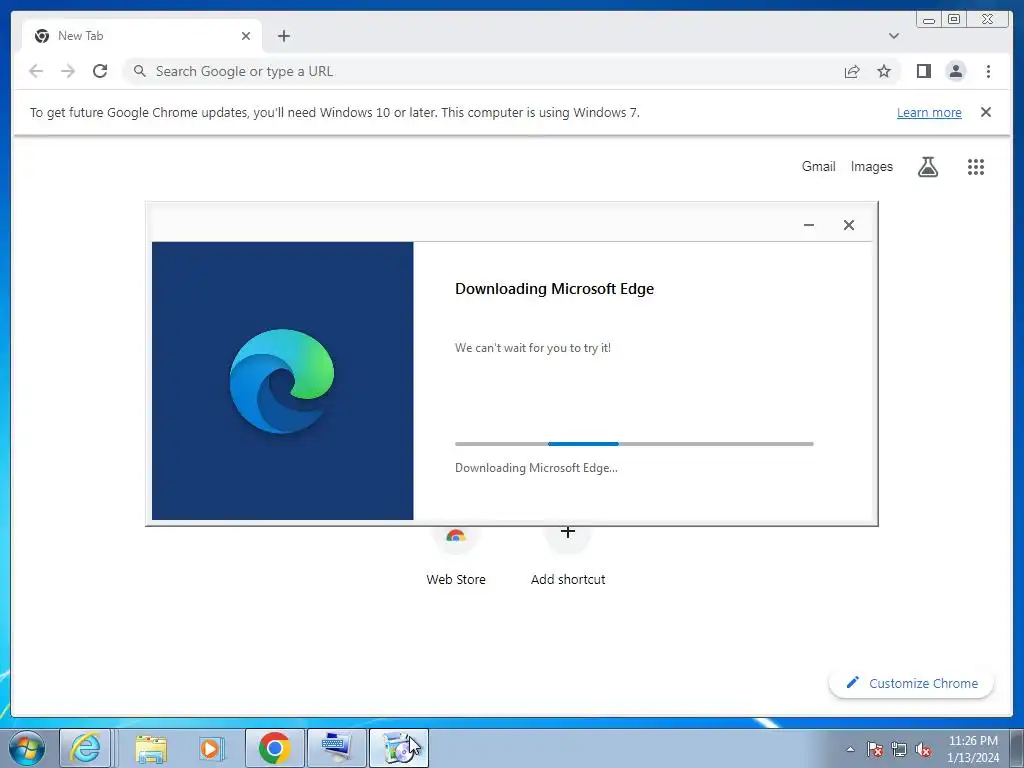This screenshot has width=1024, height=768.
Task: Expand the tab search dropdown arrow
Action: click(x=894, y=36)
